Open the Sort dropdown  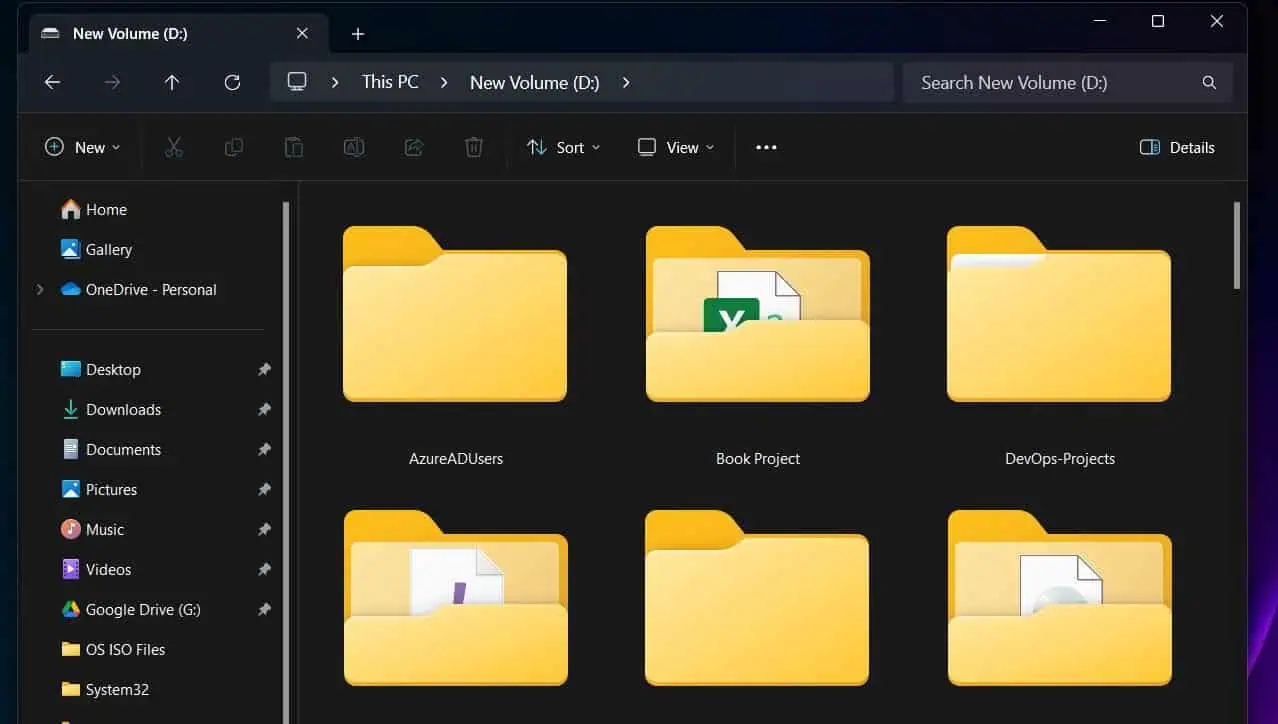tap(564, 147)
